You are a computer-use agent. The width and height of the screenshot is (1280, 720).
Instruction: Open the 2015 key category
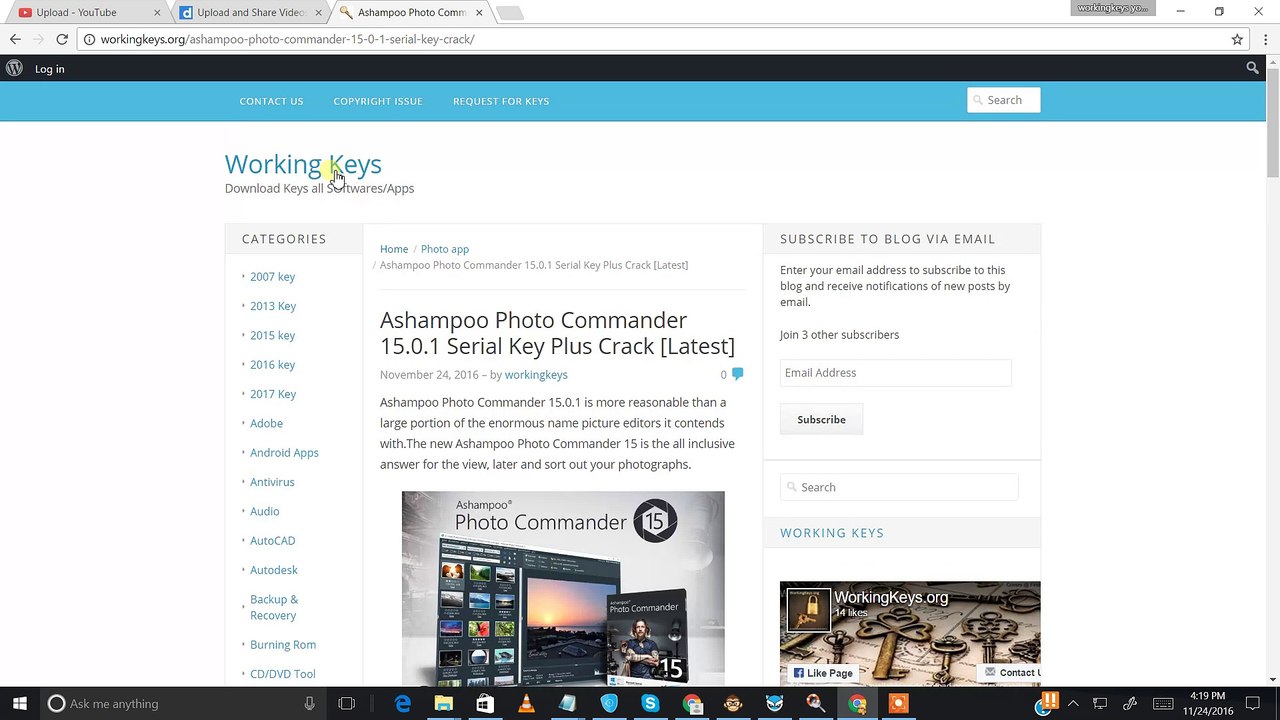coord(272,335)
